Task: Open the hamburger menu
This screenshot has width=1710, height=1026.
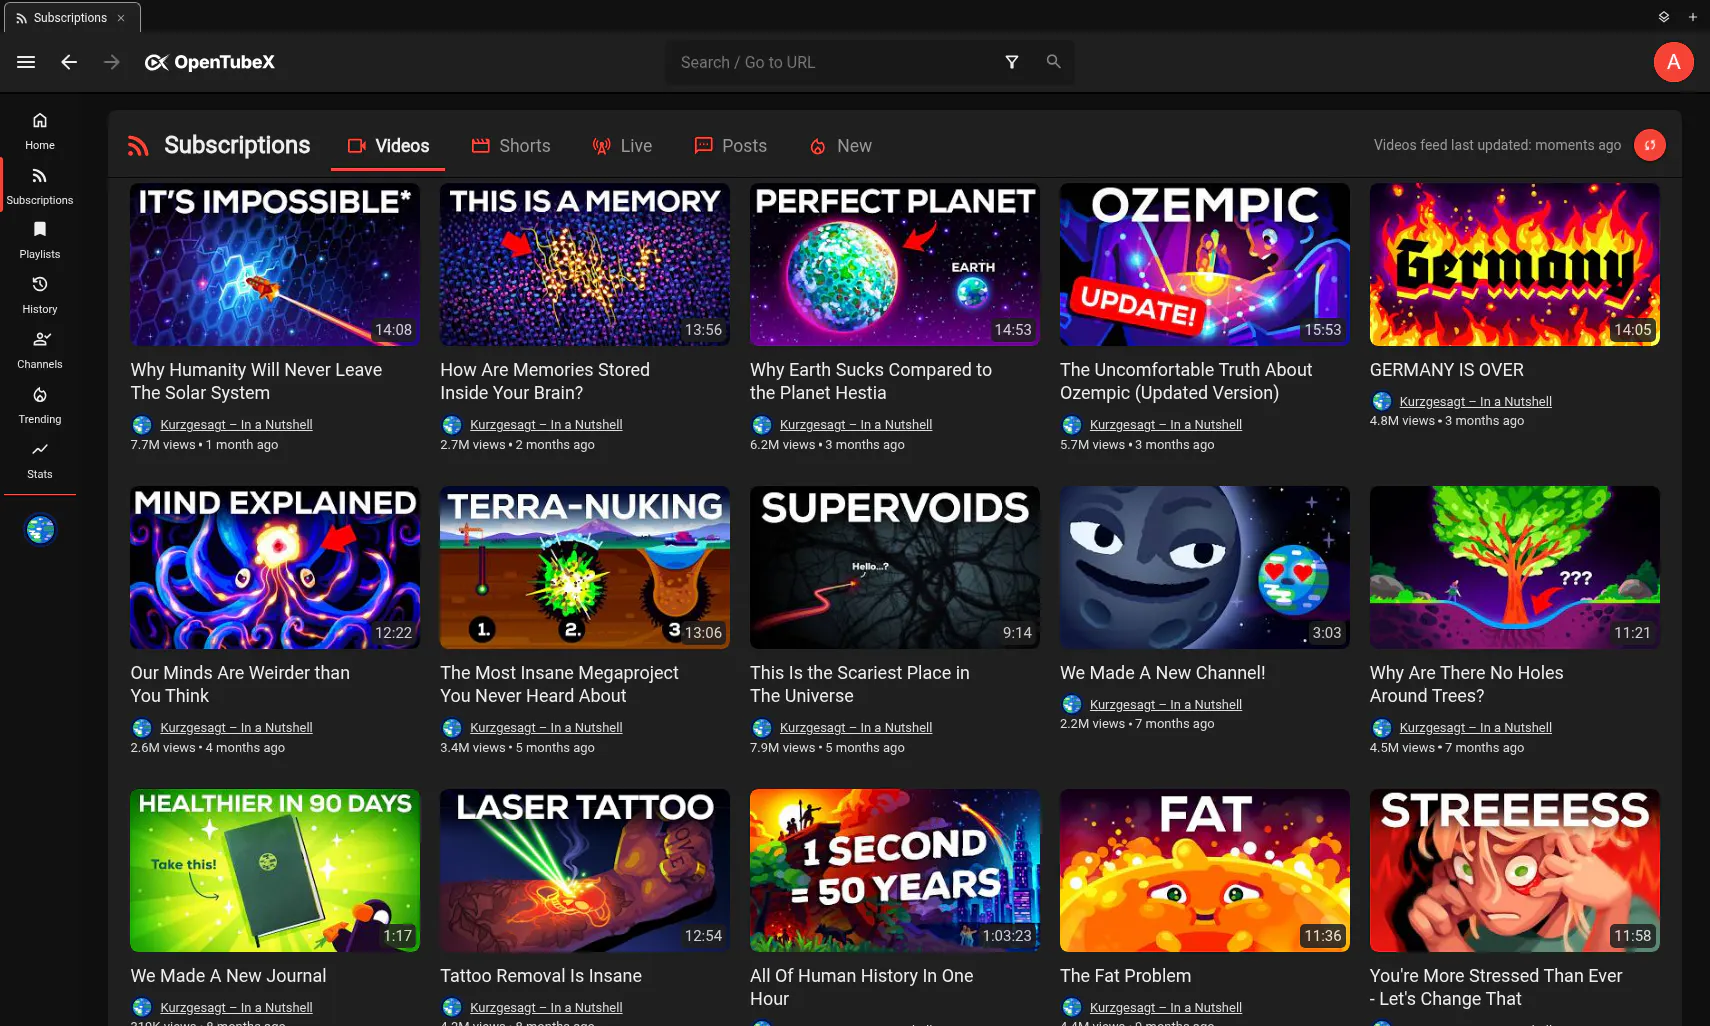Action: [x=26, y=62]
